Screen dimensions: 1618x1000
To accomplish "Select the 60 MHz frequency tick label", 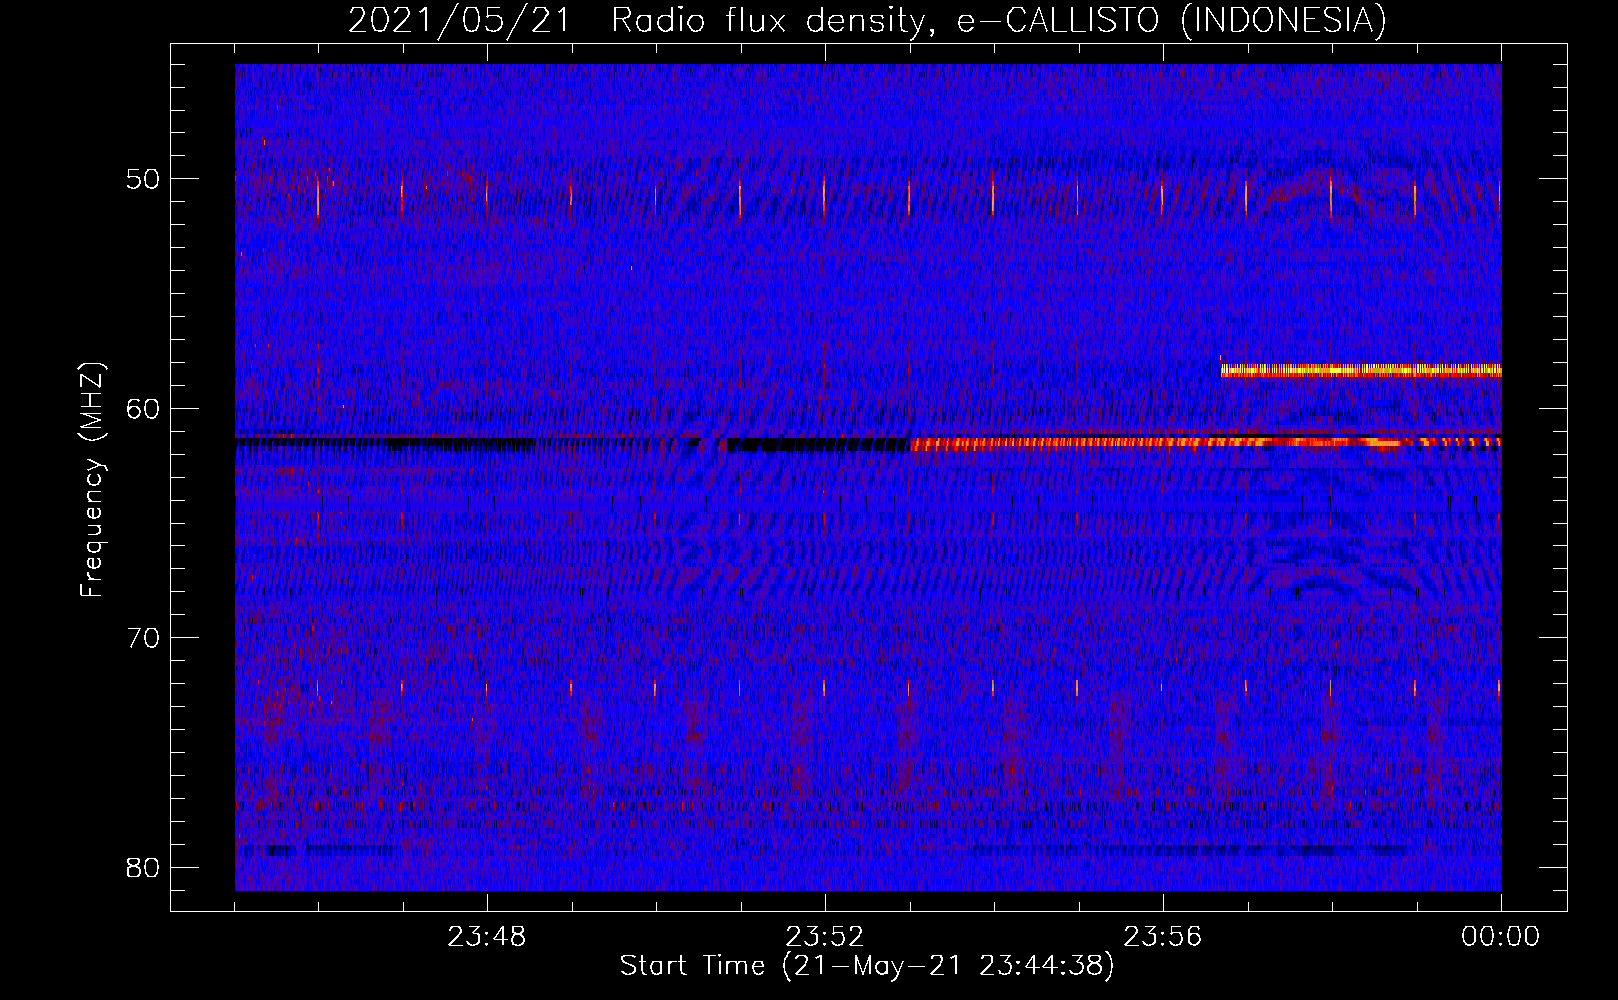I will tap(143, 409).
